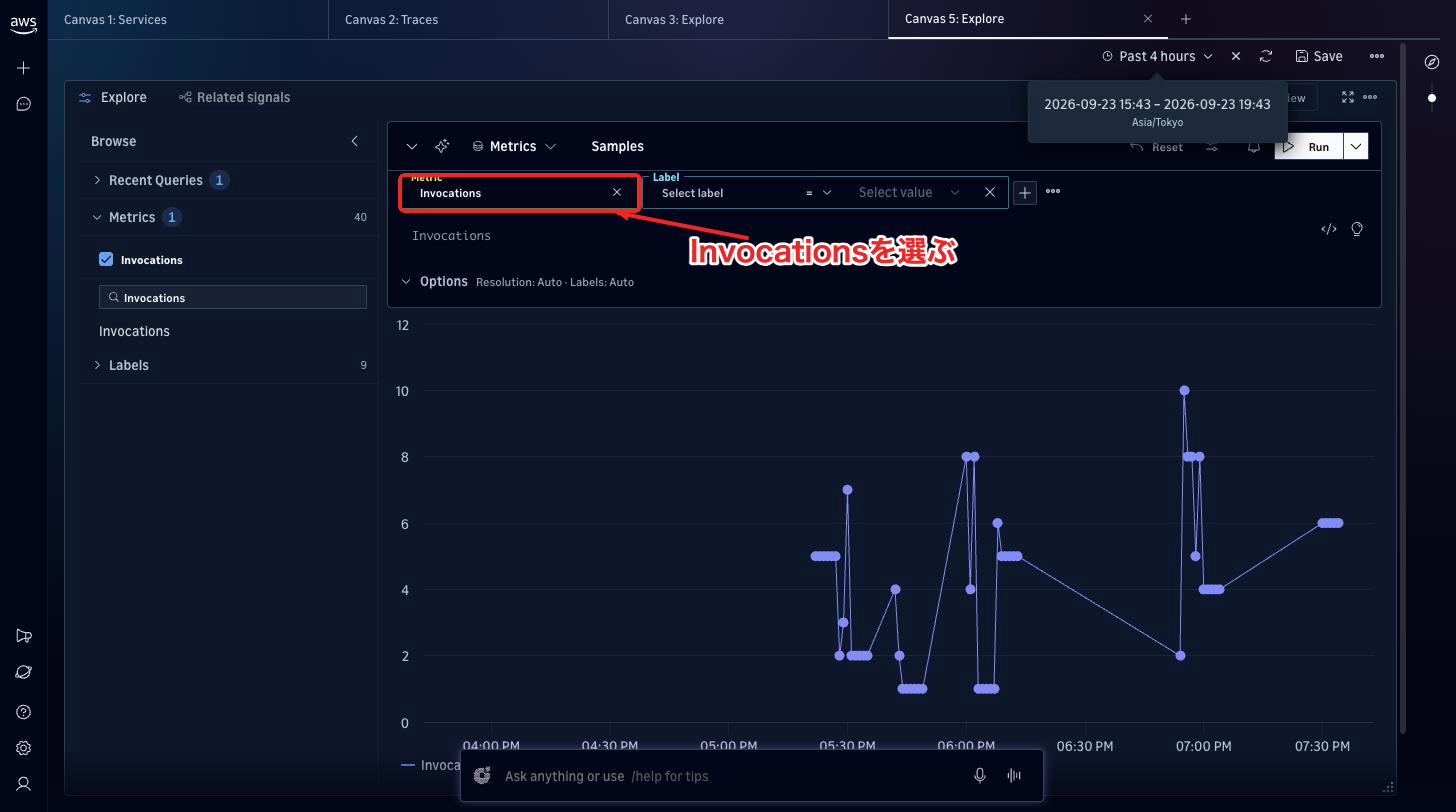Close the Canvas 5: Explore tab
1456x812 pixels.
[x=1148, y=19]
